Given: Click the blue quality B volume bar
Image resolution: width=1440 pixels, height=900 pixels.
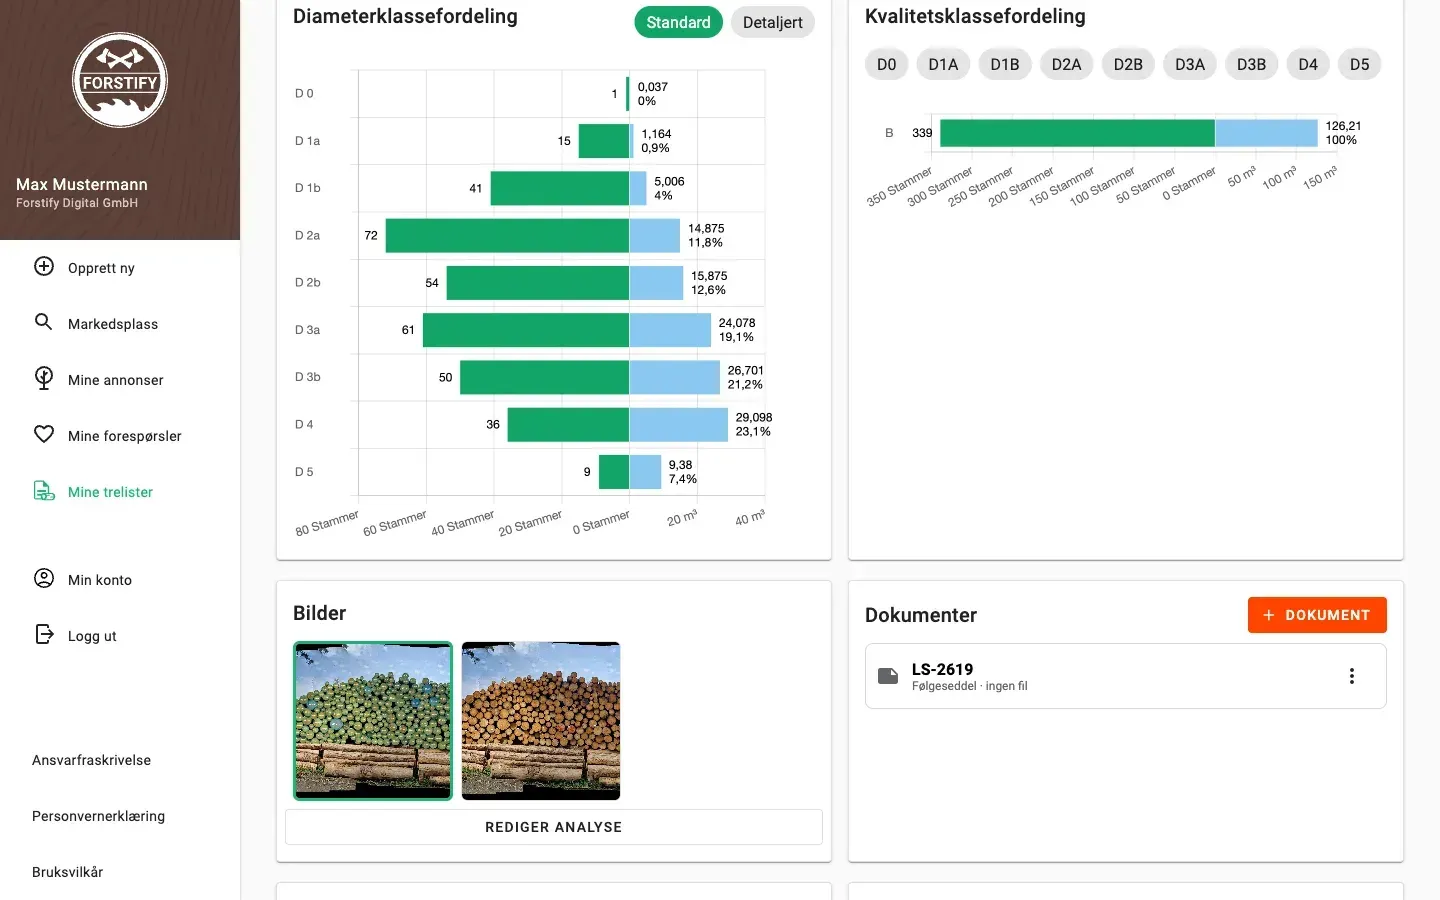Looking at the screenshot, I should pyautogui.click(x=1267, y=133).
